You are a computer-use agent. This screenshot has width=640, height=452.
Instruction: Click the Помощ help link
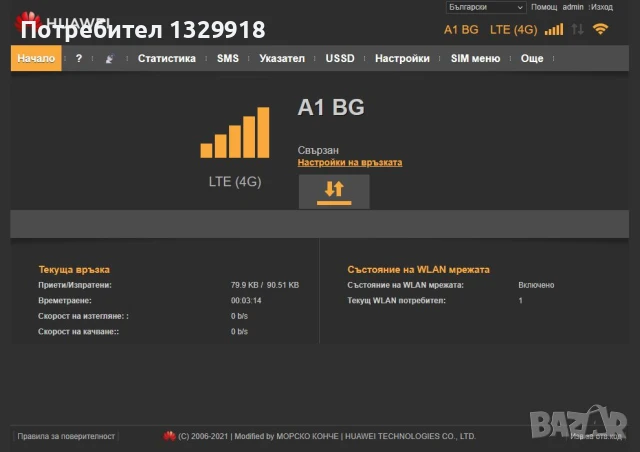(x=544, y=7)
